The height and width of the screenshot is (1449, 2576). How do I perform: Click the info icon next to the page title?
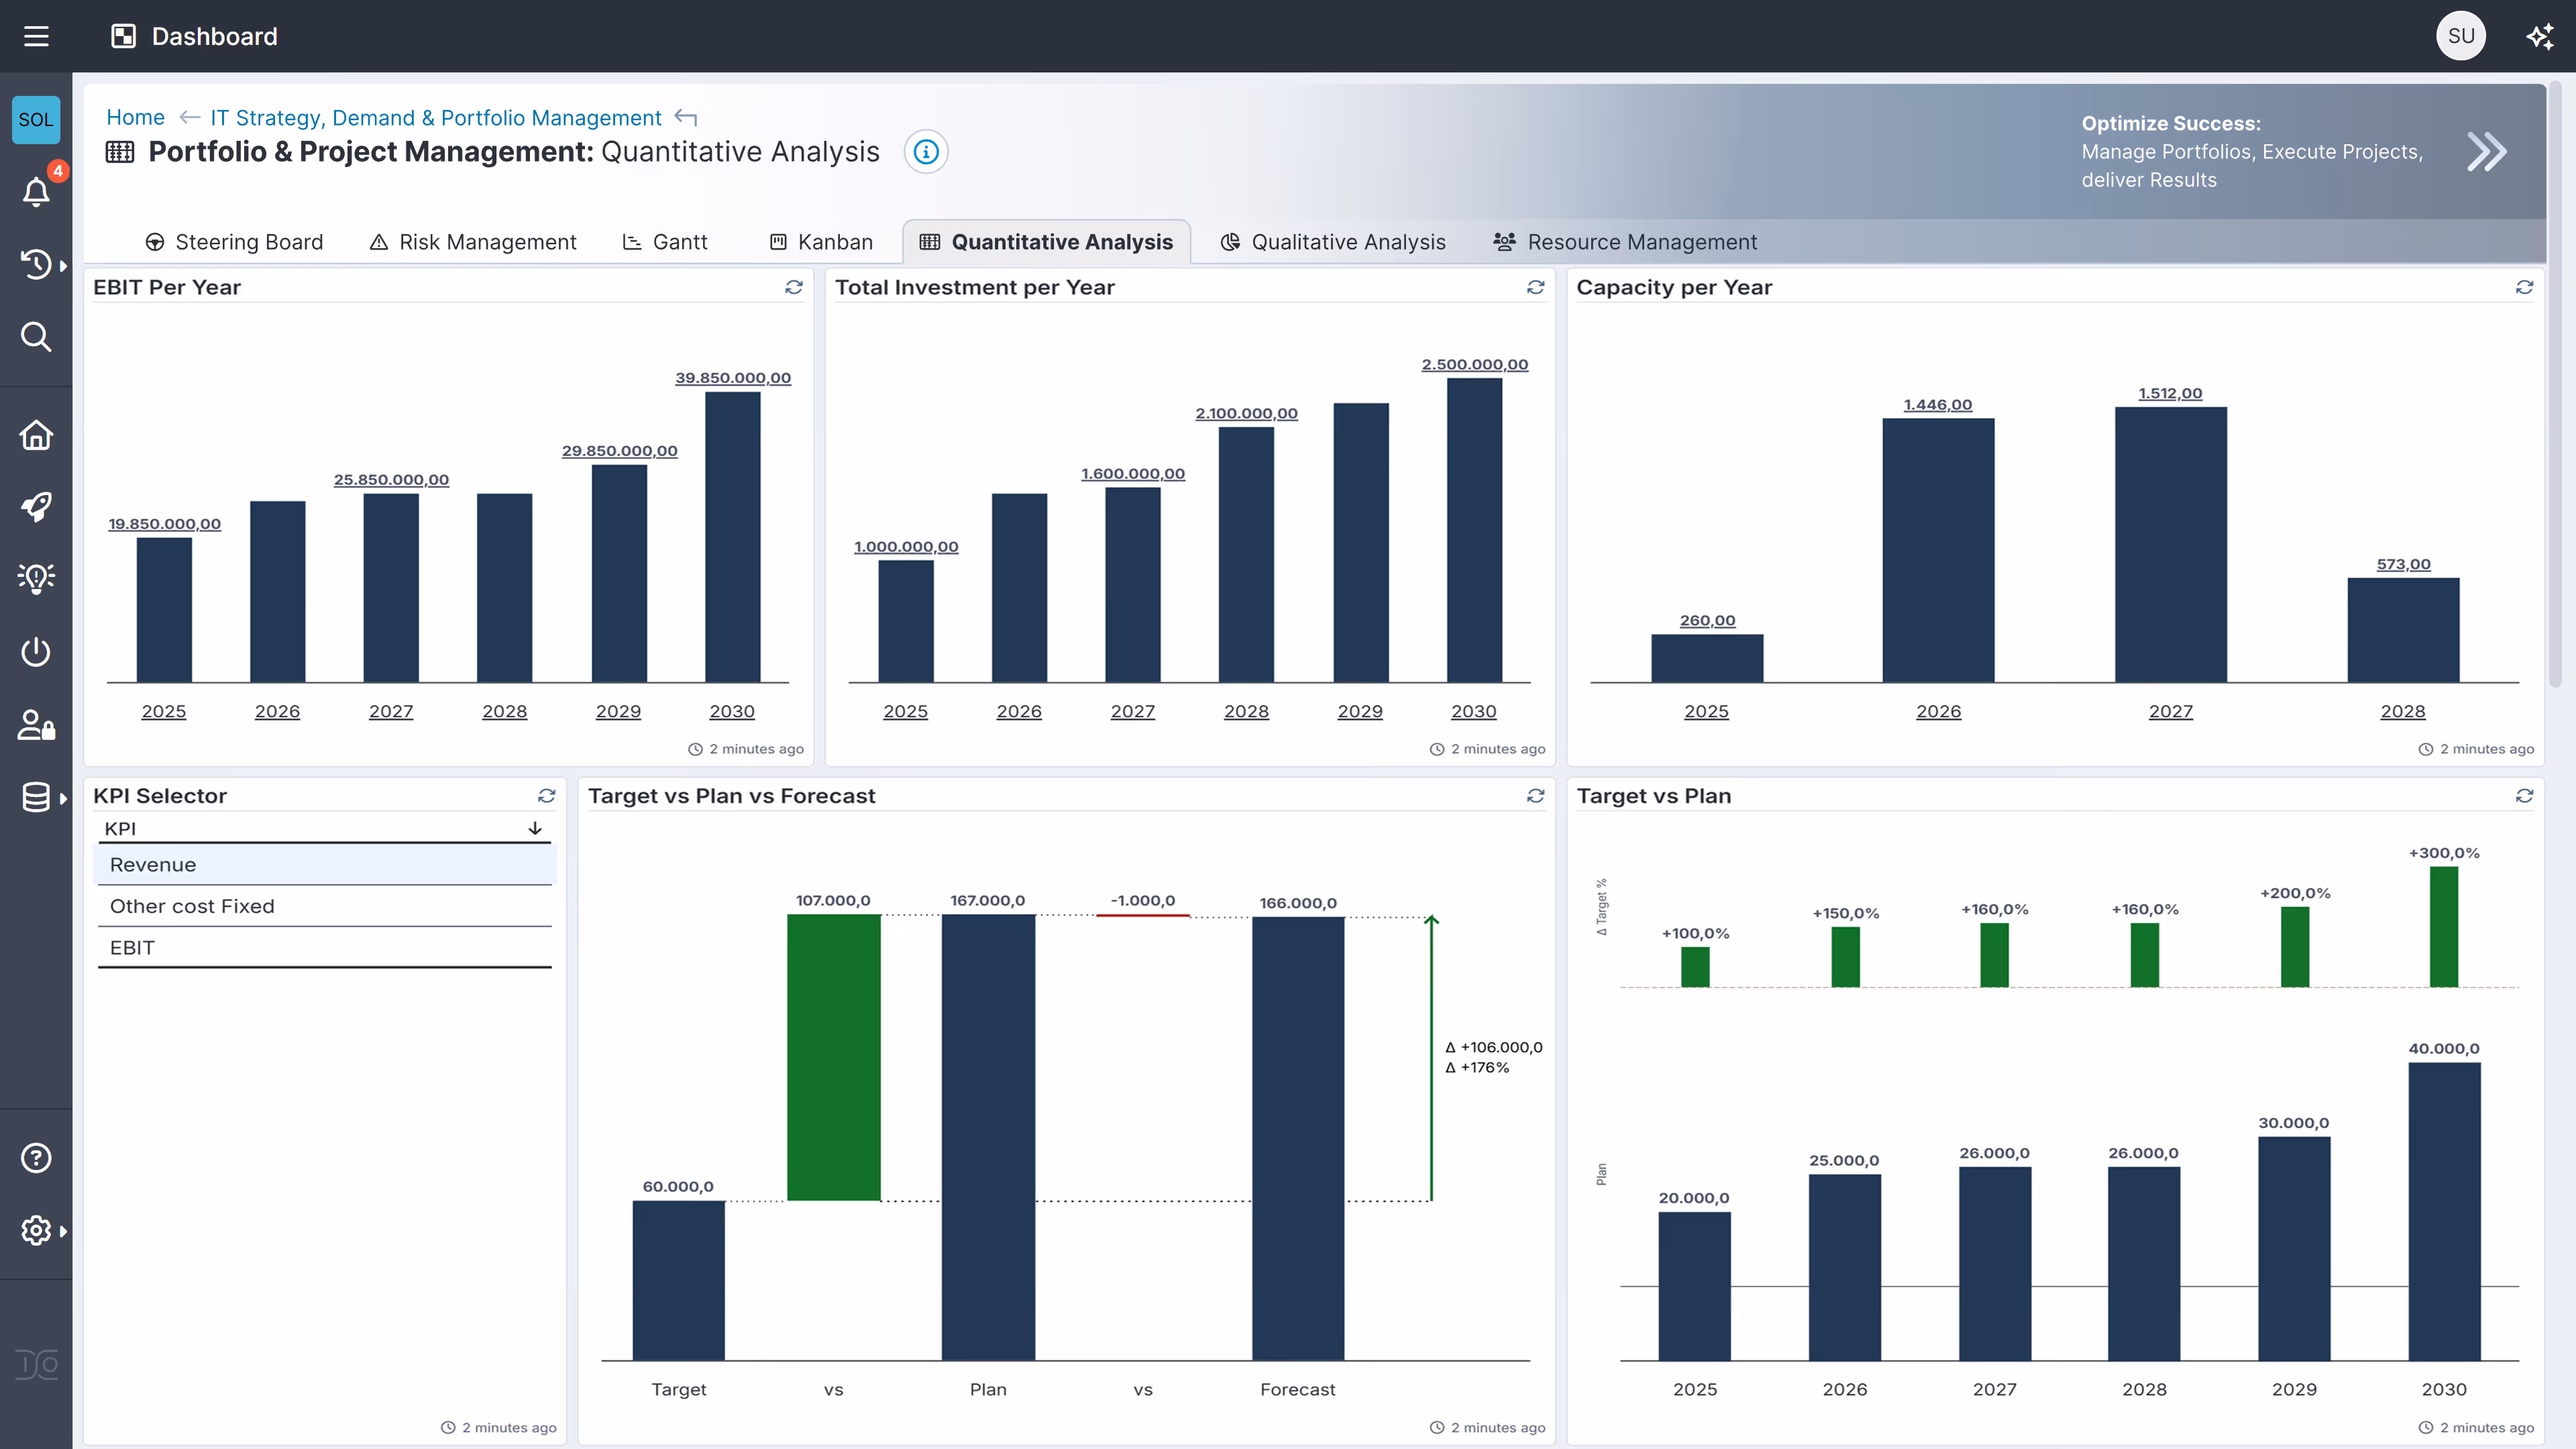coord(926,152)
